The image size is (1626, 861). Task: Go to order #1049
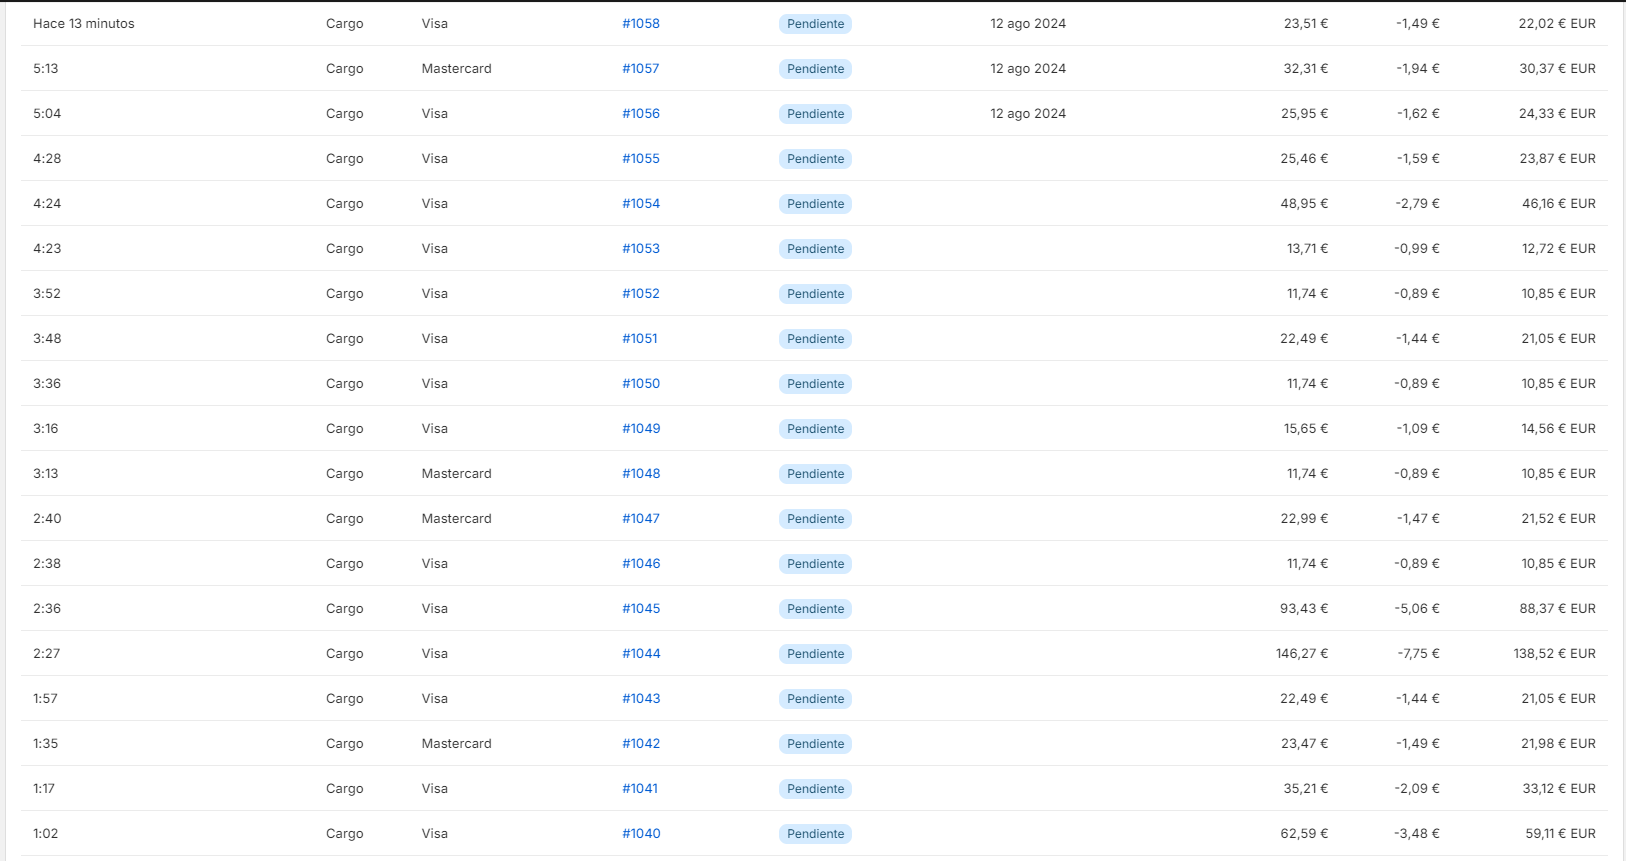point(641,428)
